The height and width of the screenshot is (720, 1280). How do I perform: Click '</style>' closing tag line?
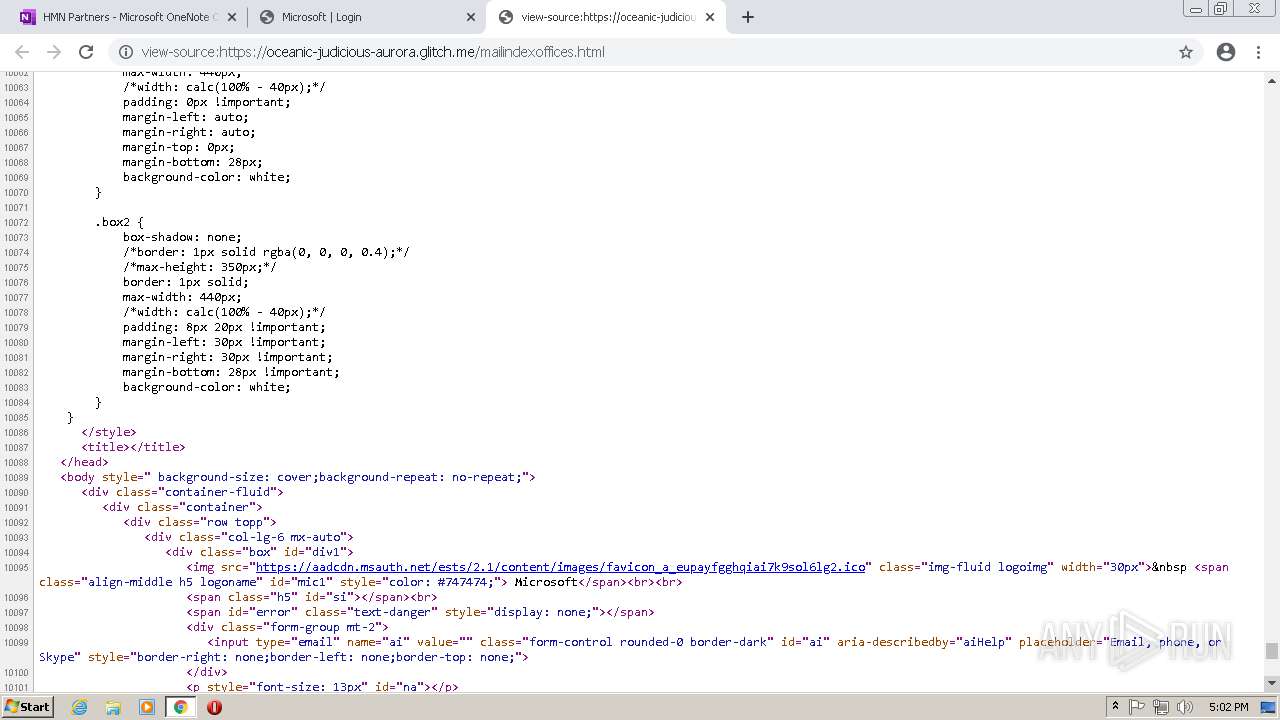[x=109, y=432]
